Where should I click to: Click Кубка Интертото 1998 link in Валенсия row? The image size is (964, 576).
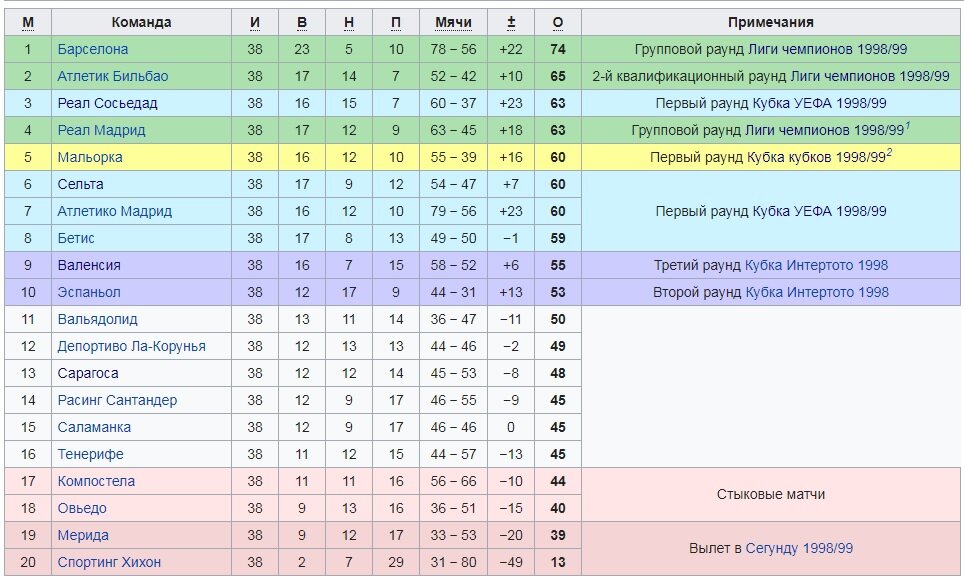pos(816,266)
